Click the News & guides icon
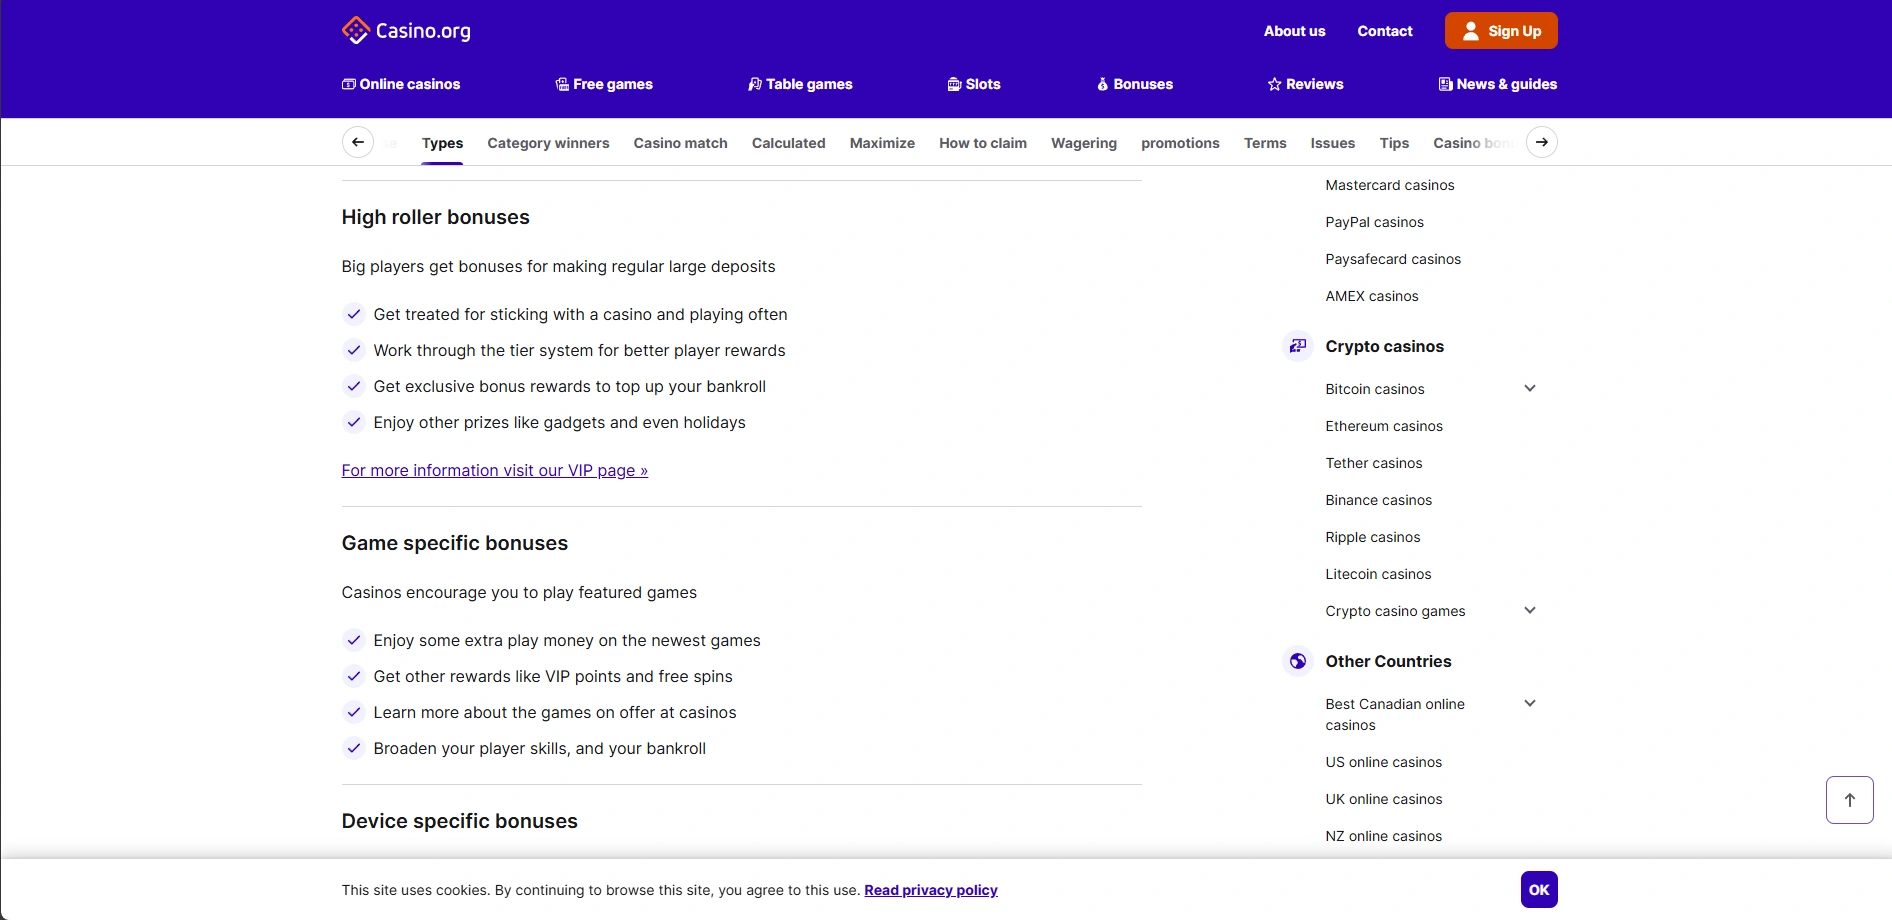Screen dimensions: 1892x920 1445,84
